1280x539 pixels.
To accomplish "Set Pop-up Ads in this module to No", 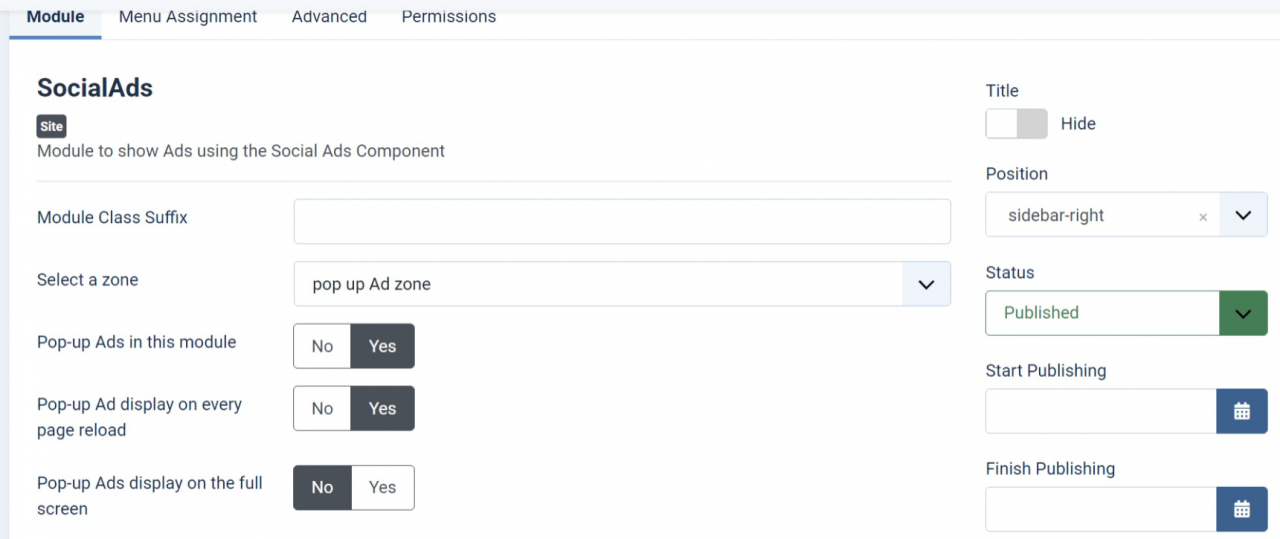I will point(322,346).
